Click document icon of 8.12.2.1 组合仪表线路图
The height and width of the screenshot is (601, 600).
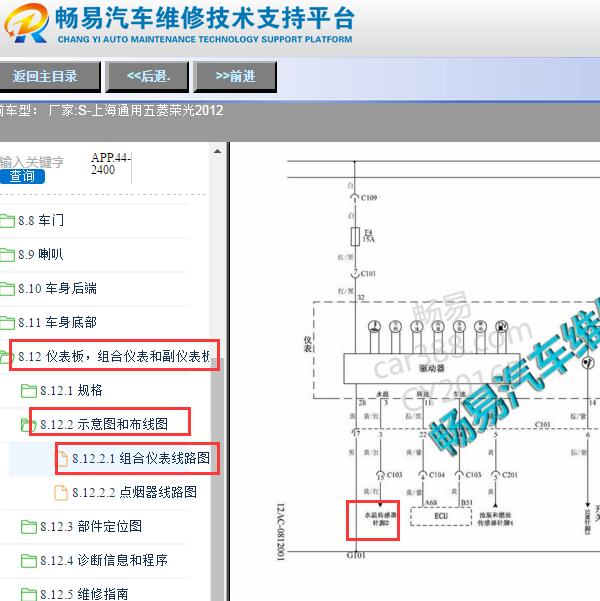pos(61,459)
